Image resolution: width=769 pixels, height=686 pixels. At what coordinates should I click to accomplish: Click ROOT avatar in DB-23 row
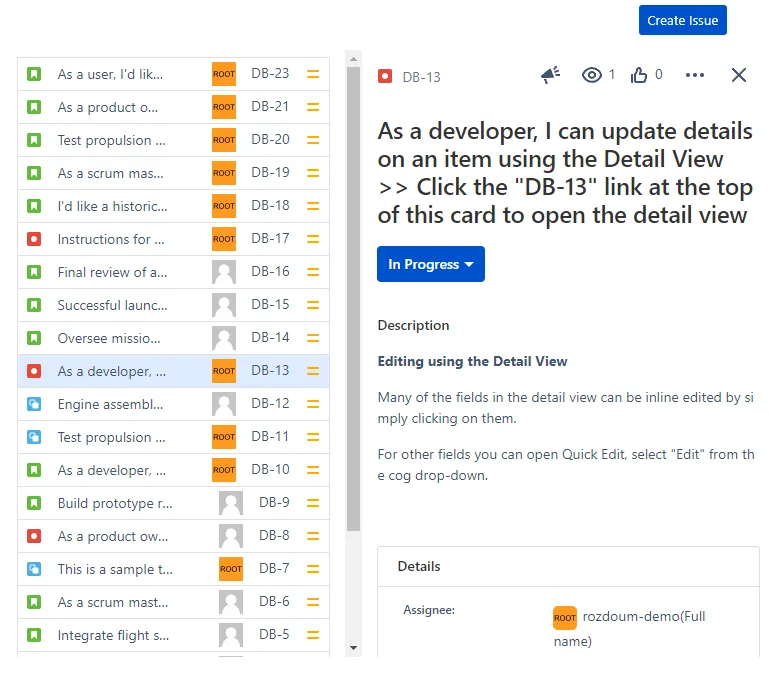tap(224, 74)
